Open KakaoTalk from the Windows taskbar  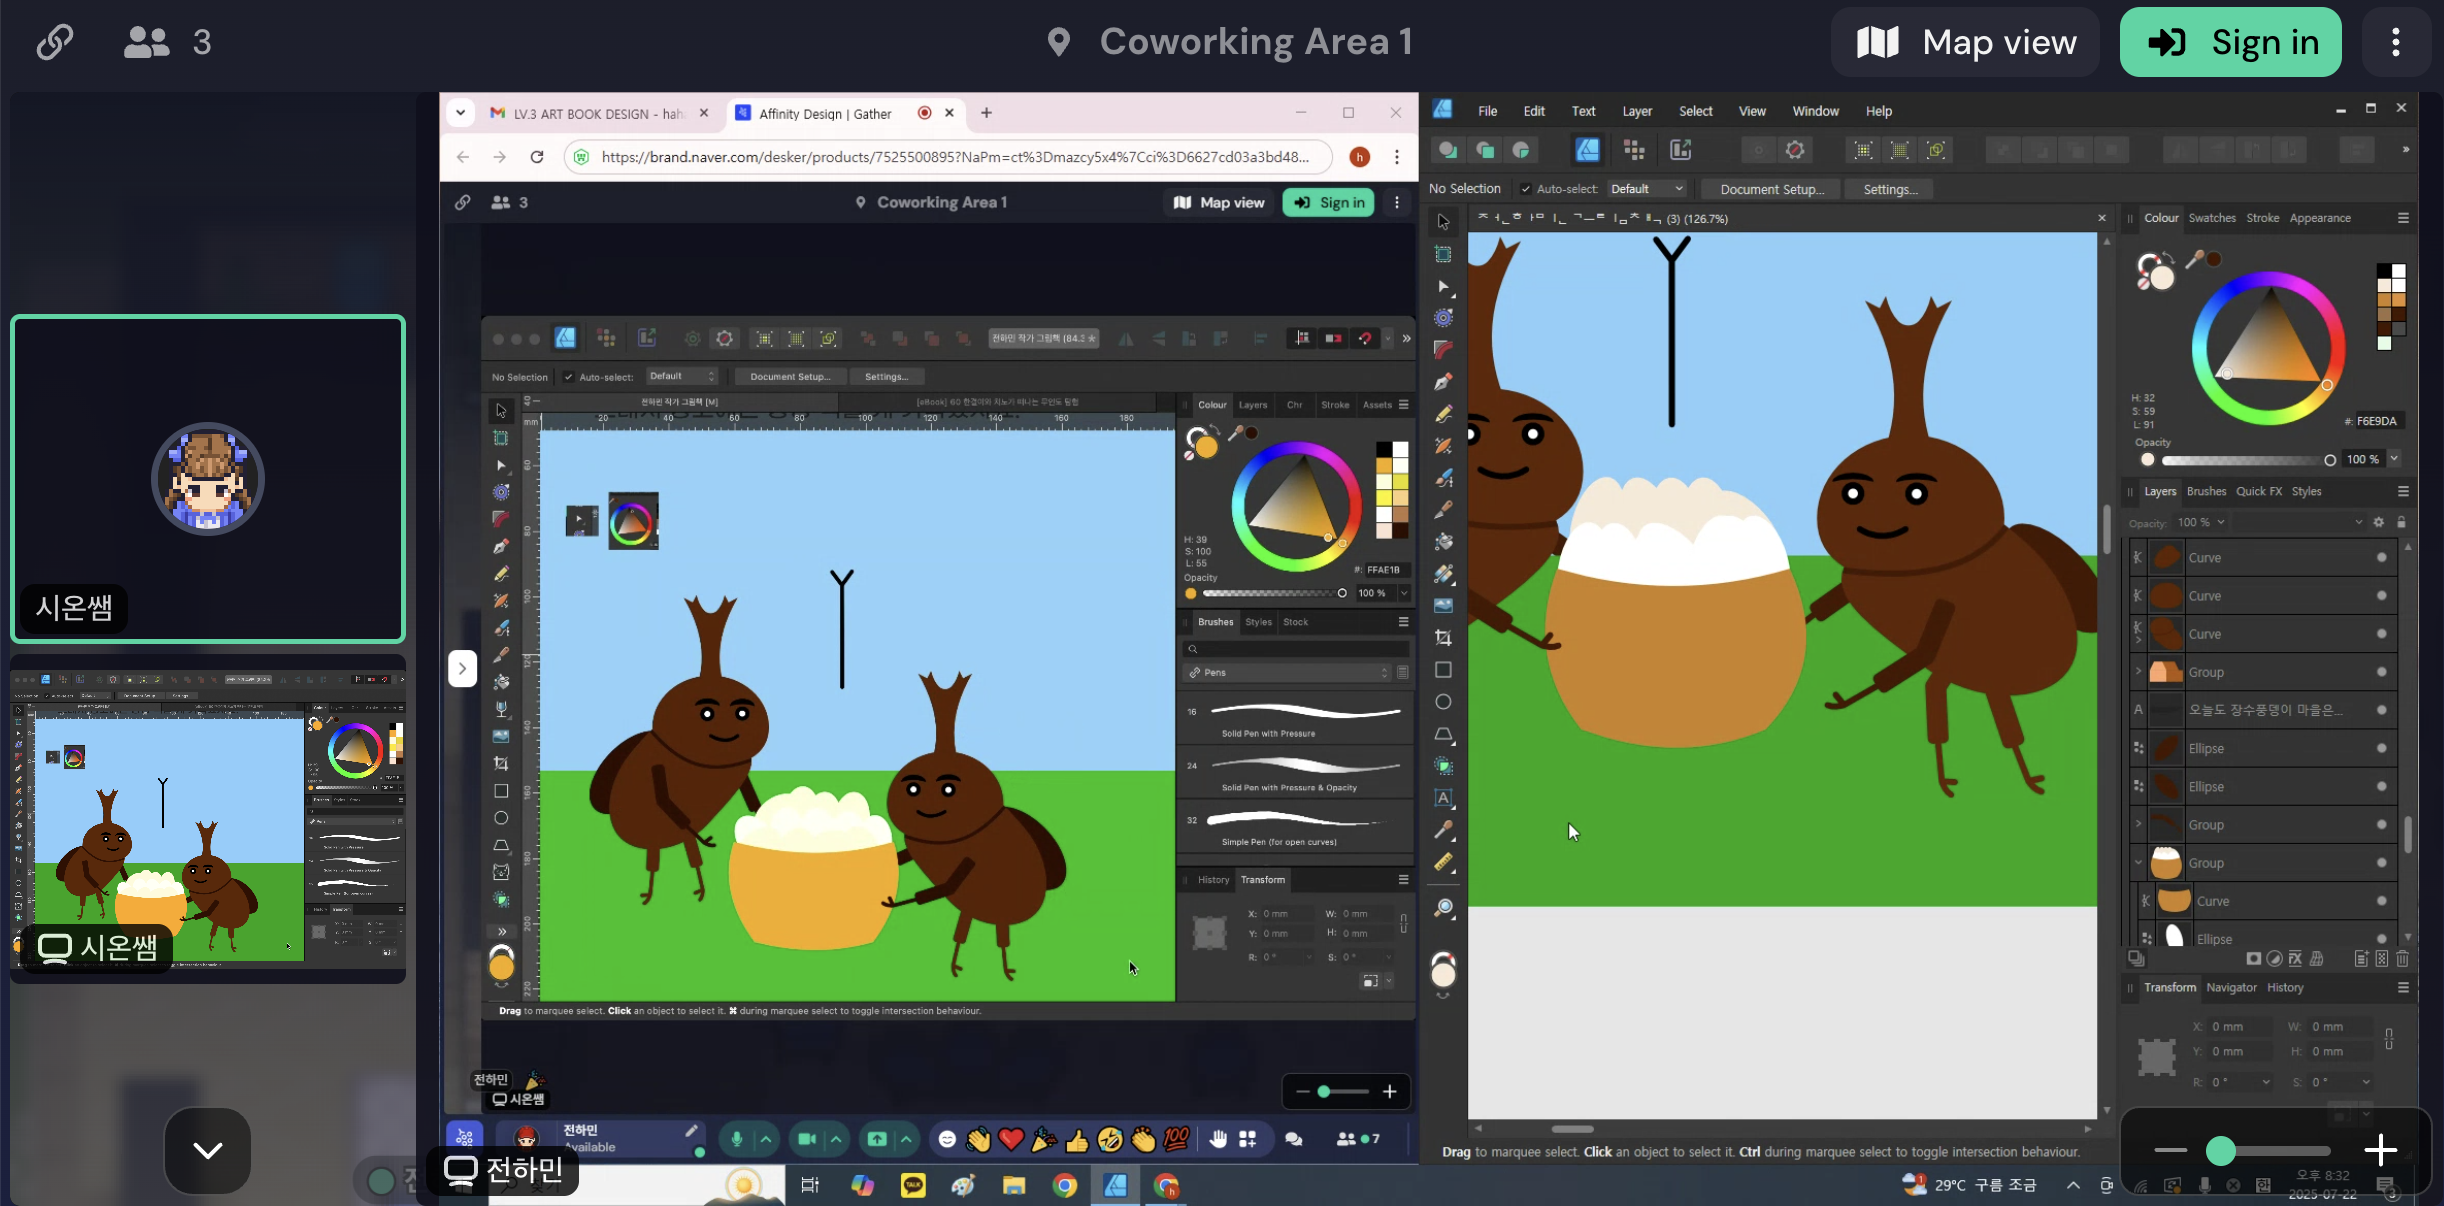point(913,1185)
